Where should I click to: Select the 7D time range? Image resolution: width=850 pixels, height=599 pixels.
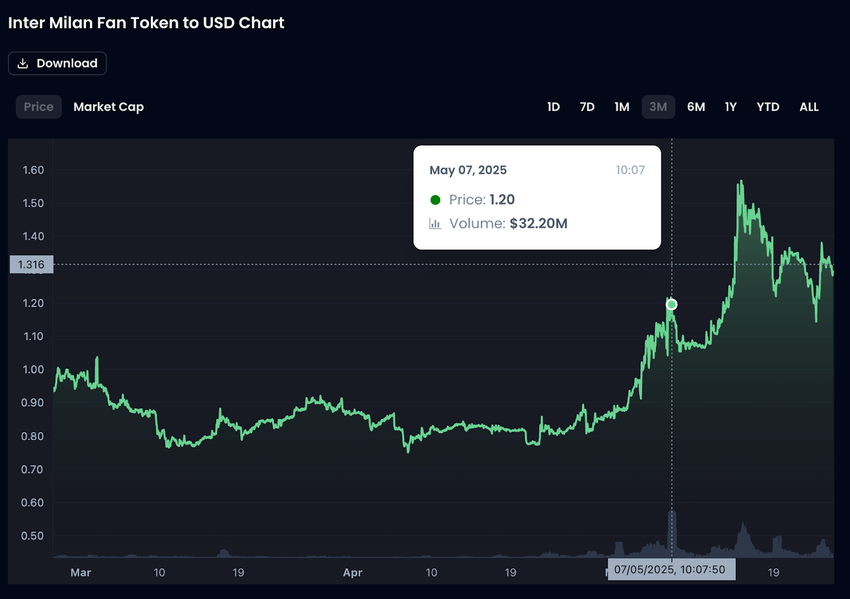click(x=587, y=107)
